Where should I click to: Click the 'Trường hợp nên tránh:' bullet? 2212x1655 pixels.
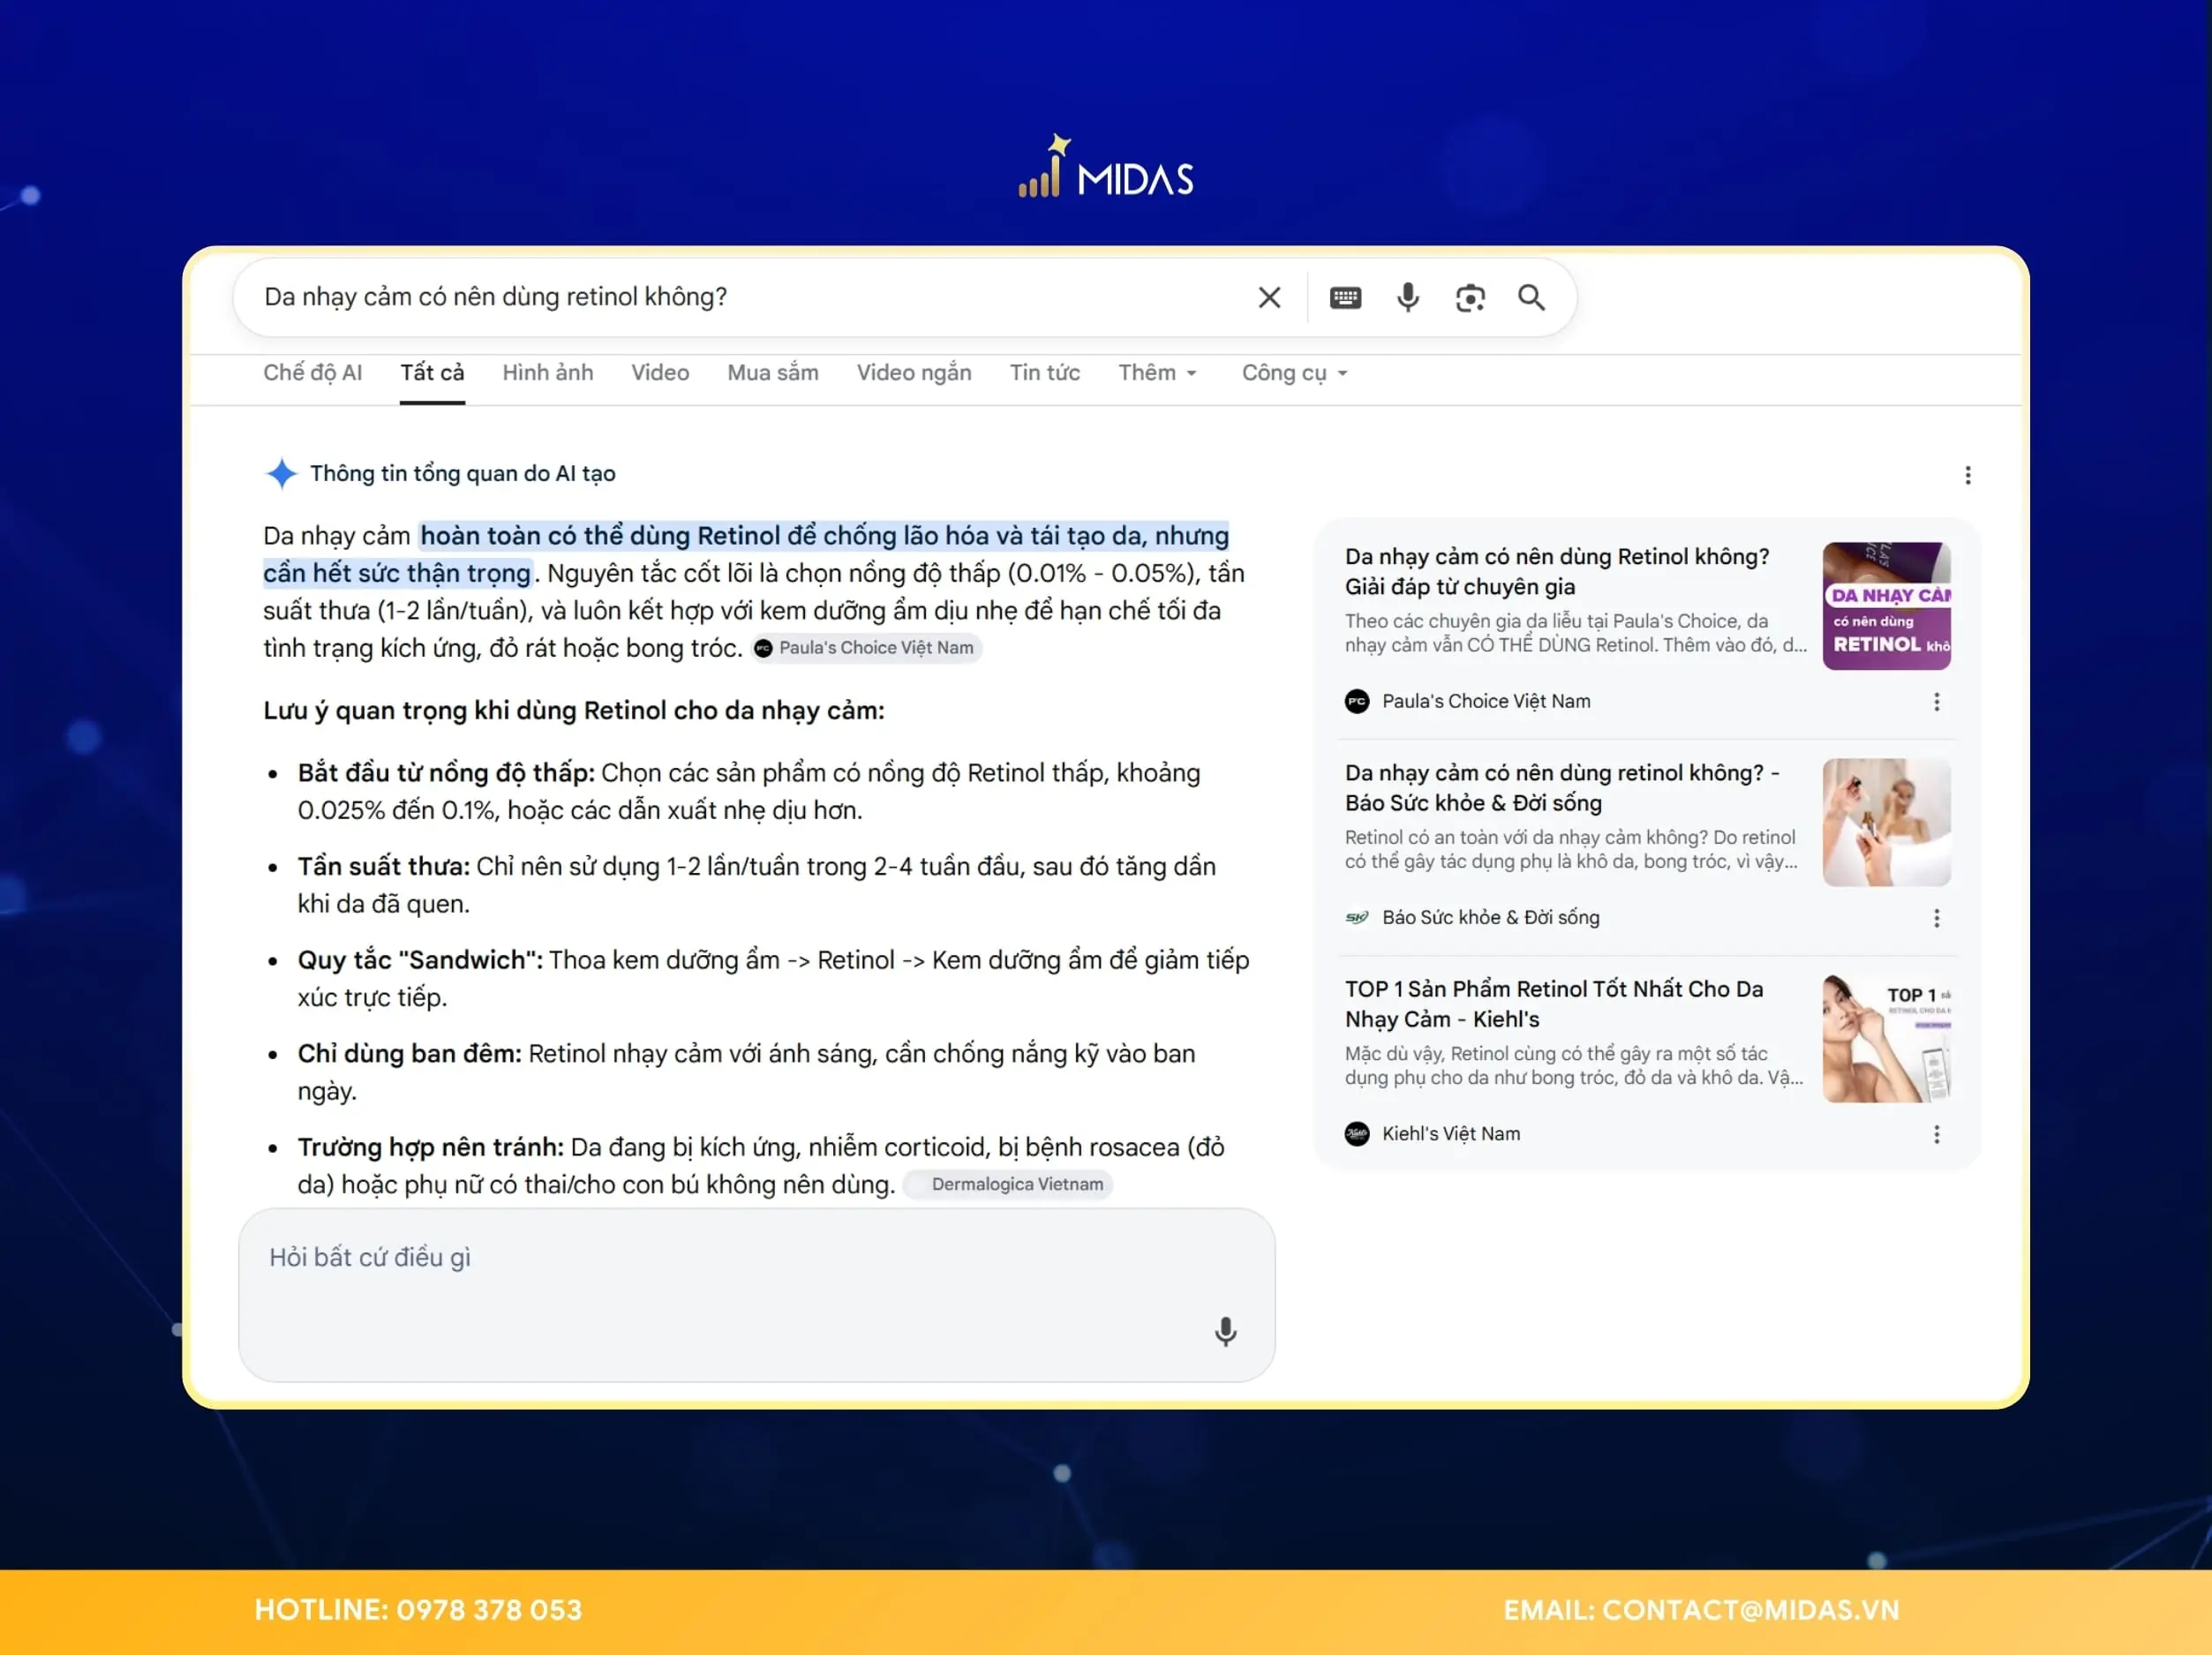(x=430, y=1147)
